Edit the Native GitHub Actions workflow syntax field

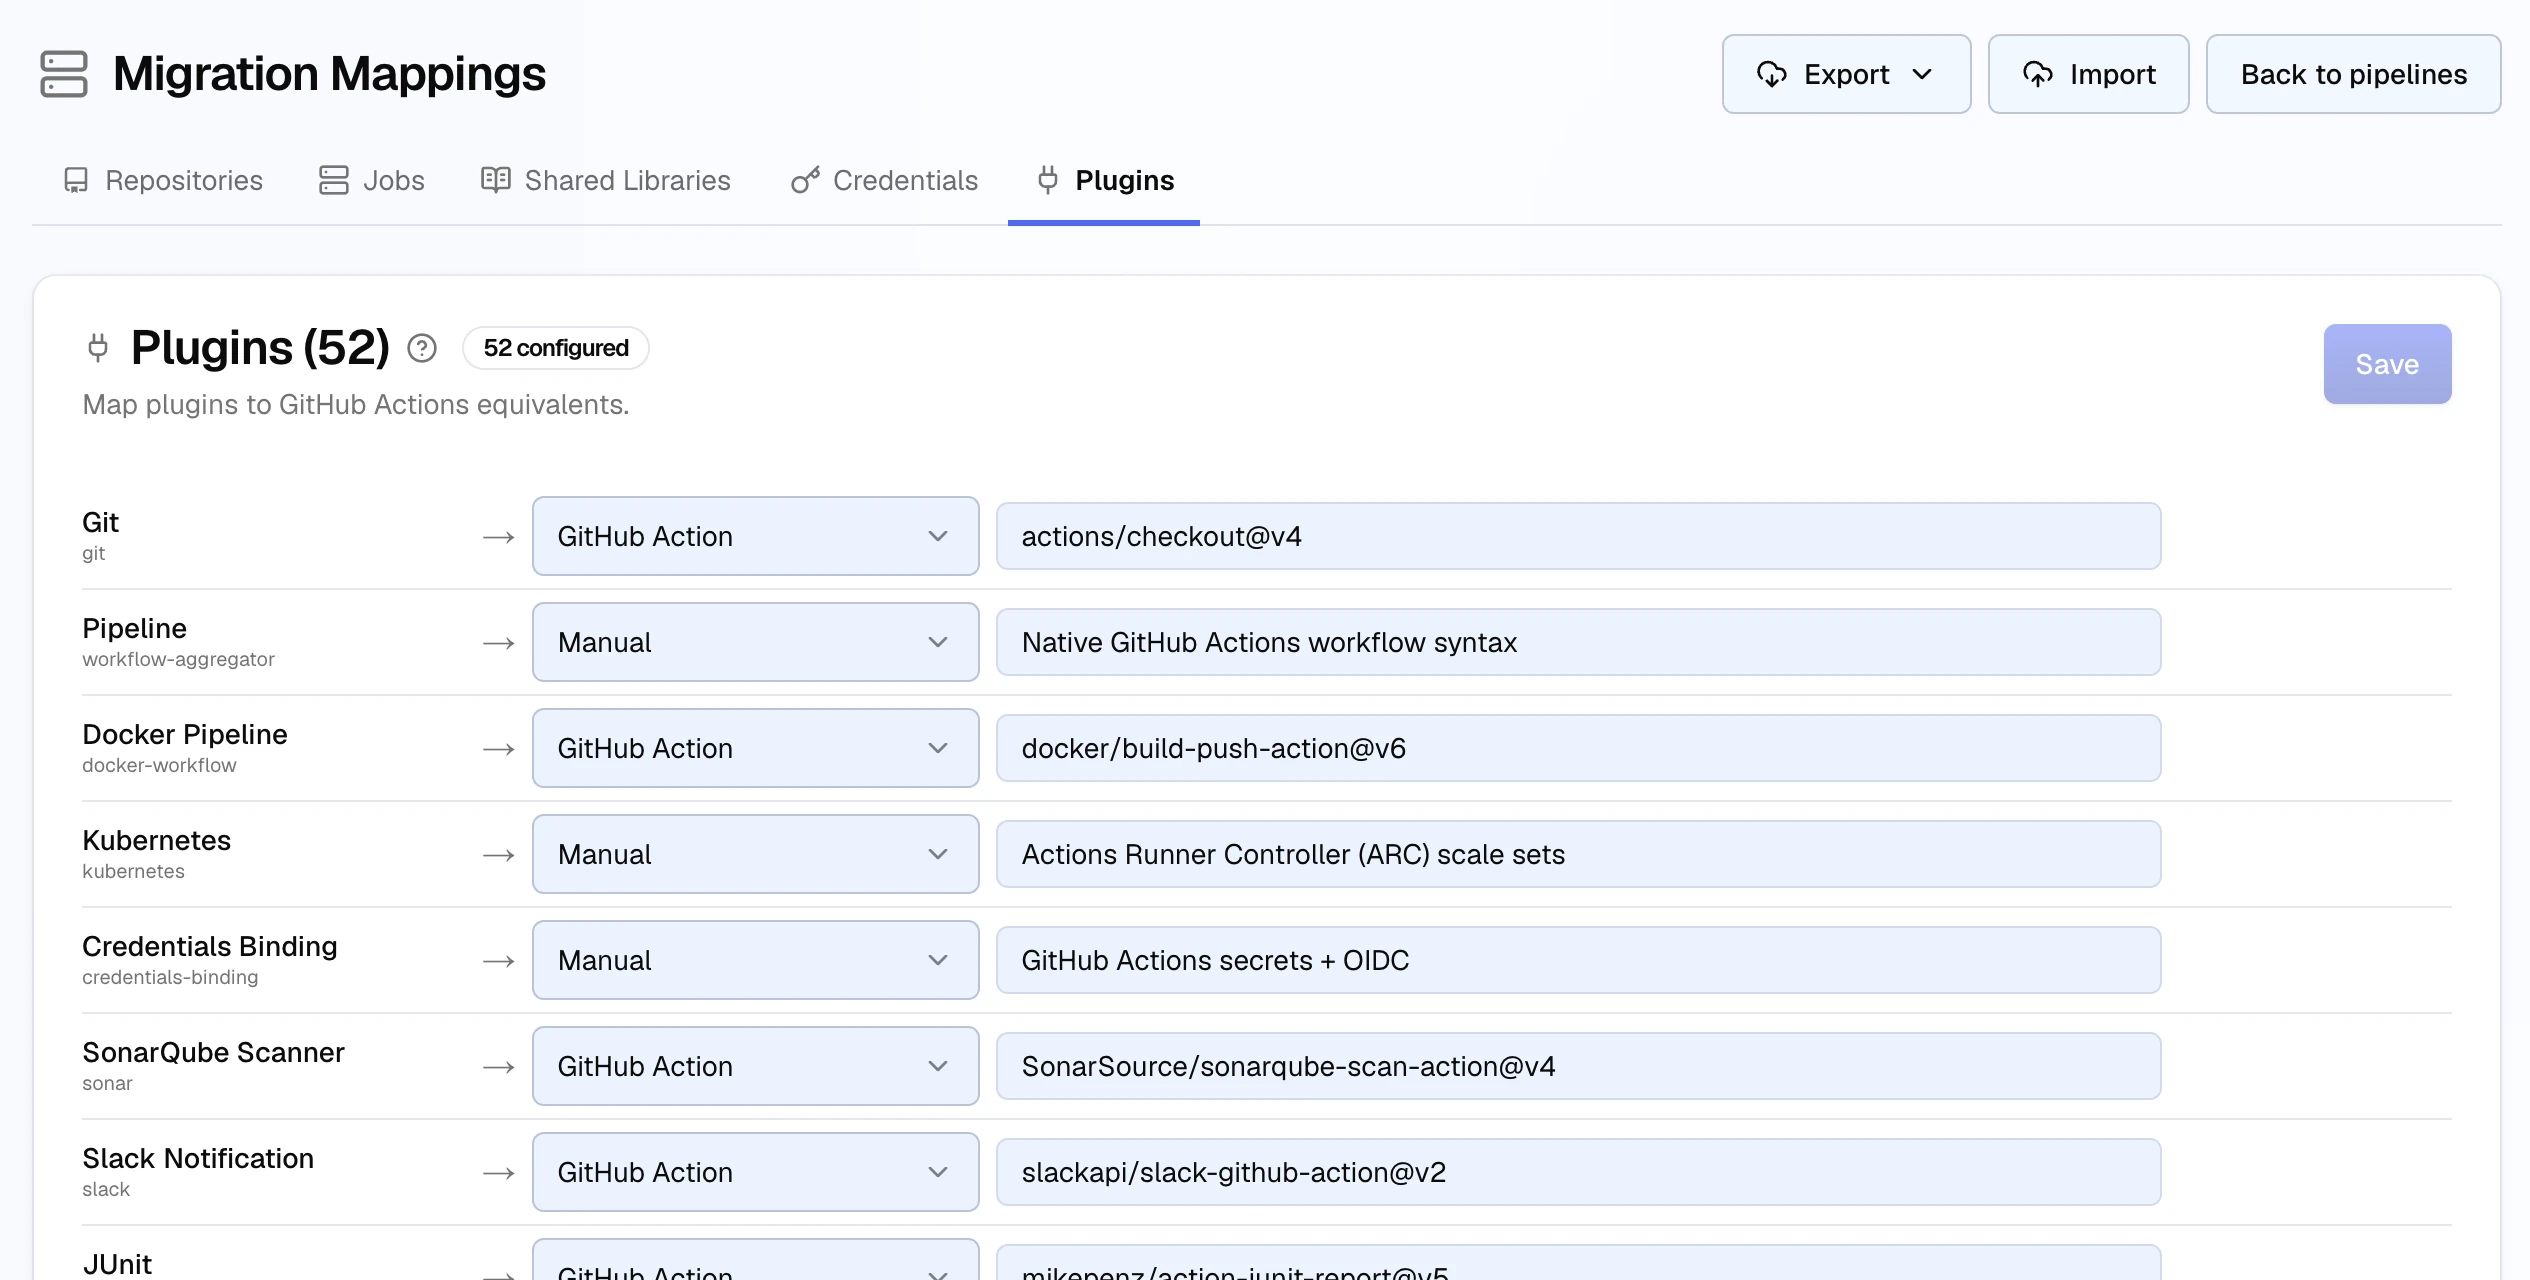click(x=1578, y=642)
